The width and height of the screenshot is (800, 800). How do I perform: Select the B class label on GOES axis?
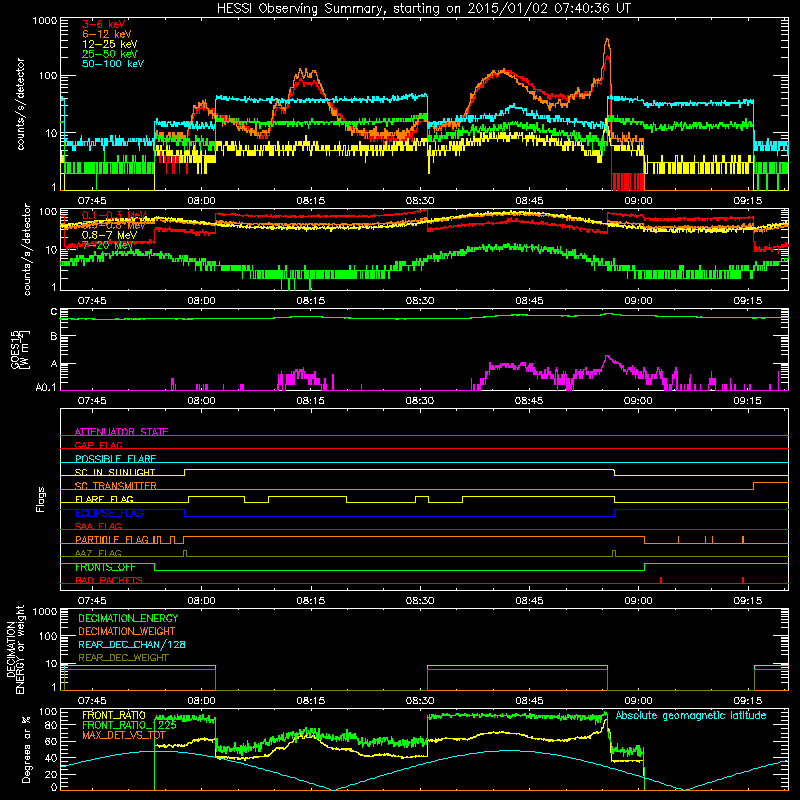coord(54,336)
